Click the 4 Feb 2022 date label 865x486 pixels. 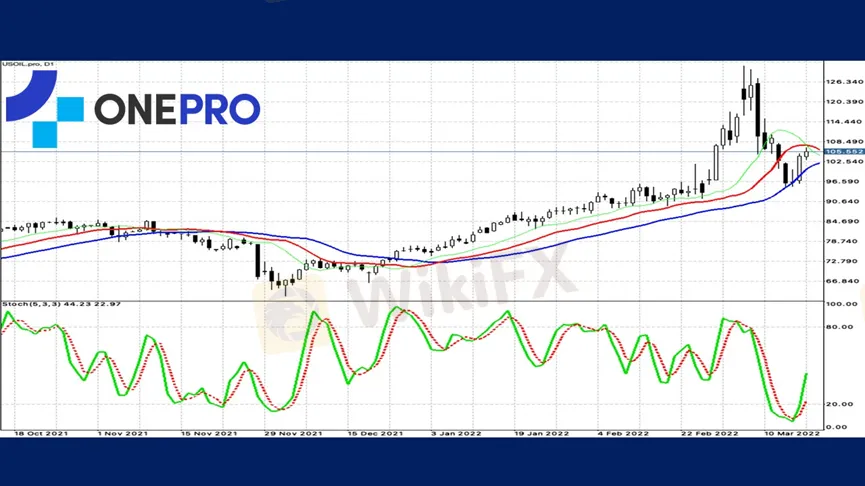[x=623, y=434]
